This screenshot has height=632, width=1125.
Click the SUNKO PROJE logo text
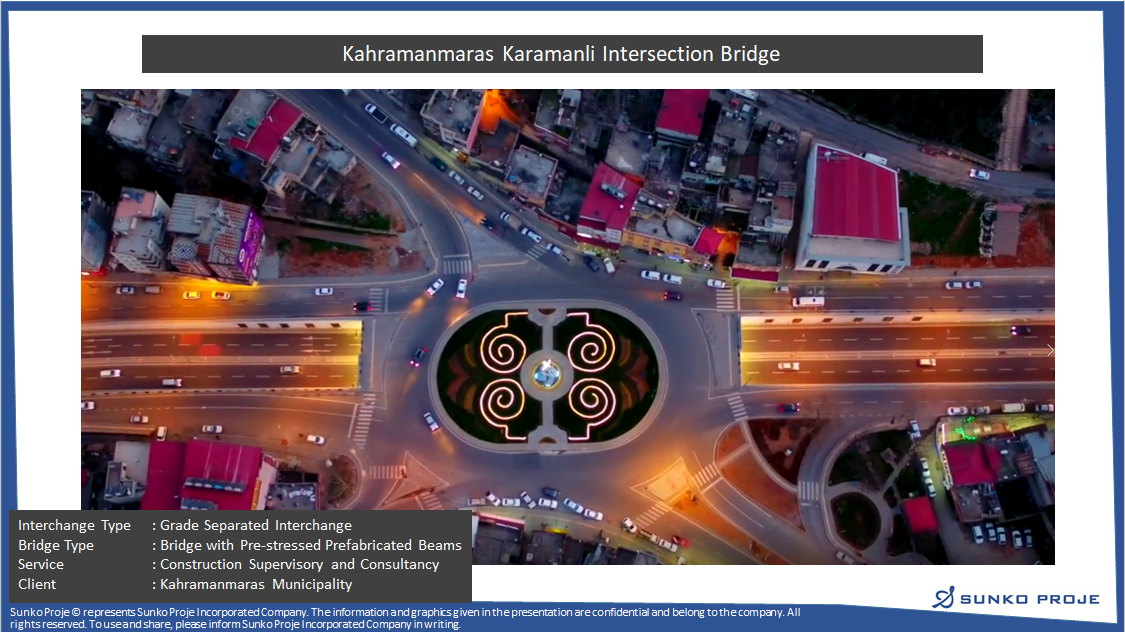pyautogui.click(x=1029, y=599)
